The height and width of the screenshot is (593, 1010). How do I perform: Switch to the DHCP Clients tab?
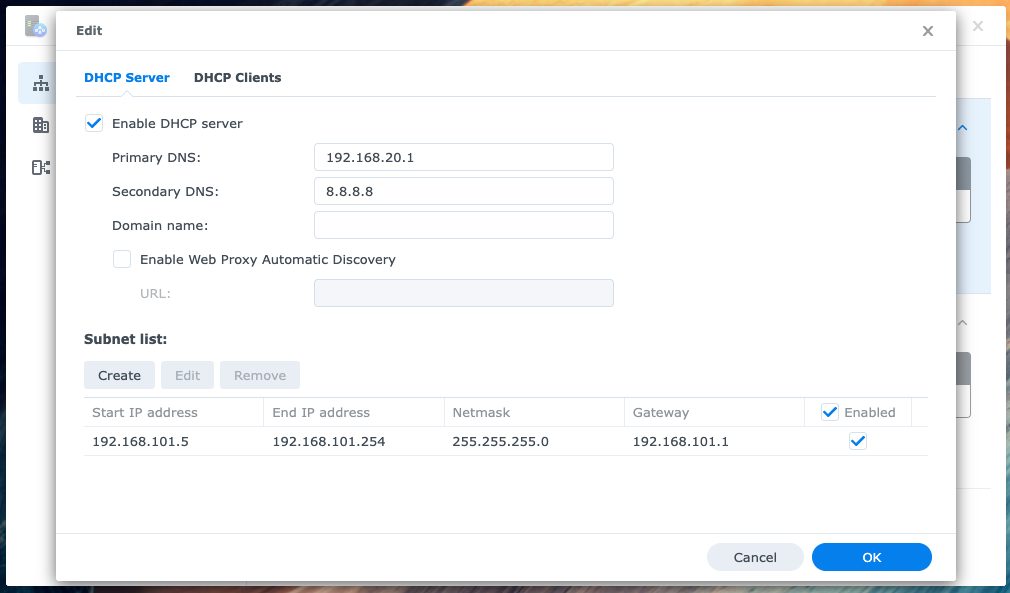(237, 77)
